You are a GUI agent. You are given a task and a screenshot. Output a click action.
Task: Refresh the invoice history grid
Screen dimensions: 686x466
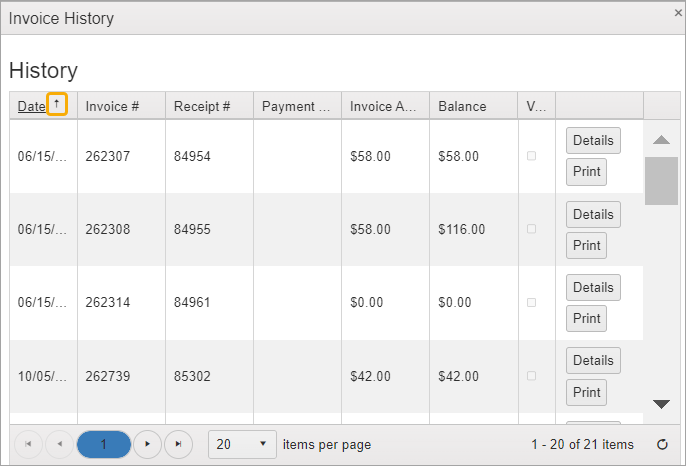(661, 444)
